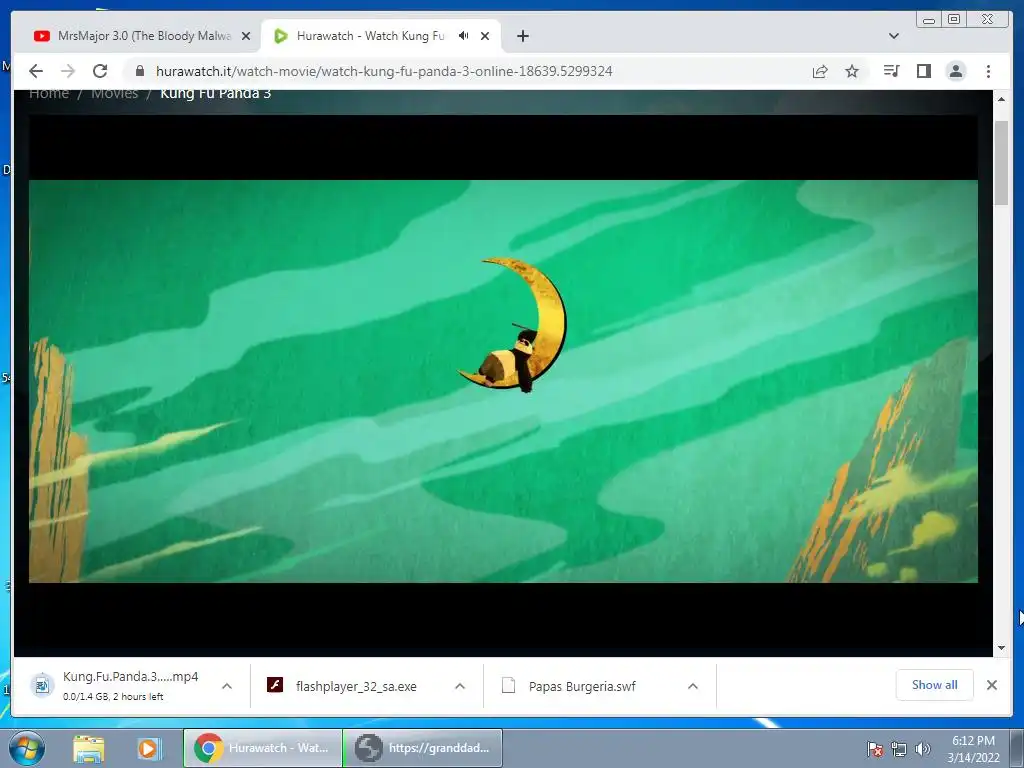The height and width of the screenshot is (768, 1024).
Task: Go forward in browser history
Action: coord(68,71)
